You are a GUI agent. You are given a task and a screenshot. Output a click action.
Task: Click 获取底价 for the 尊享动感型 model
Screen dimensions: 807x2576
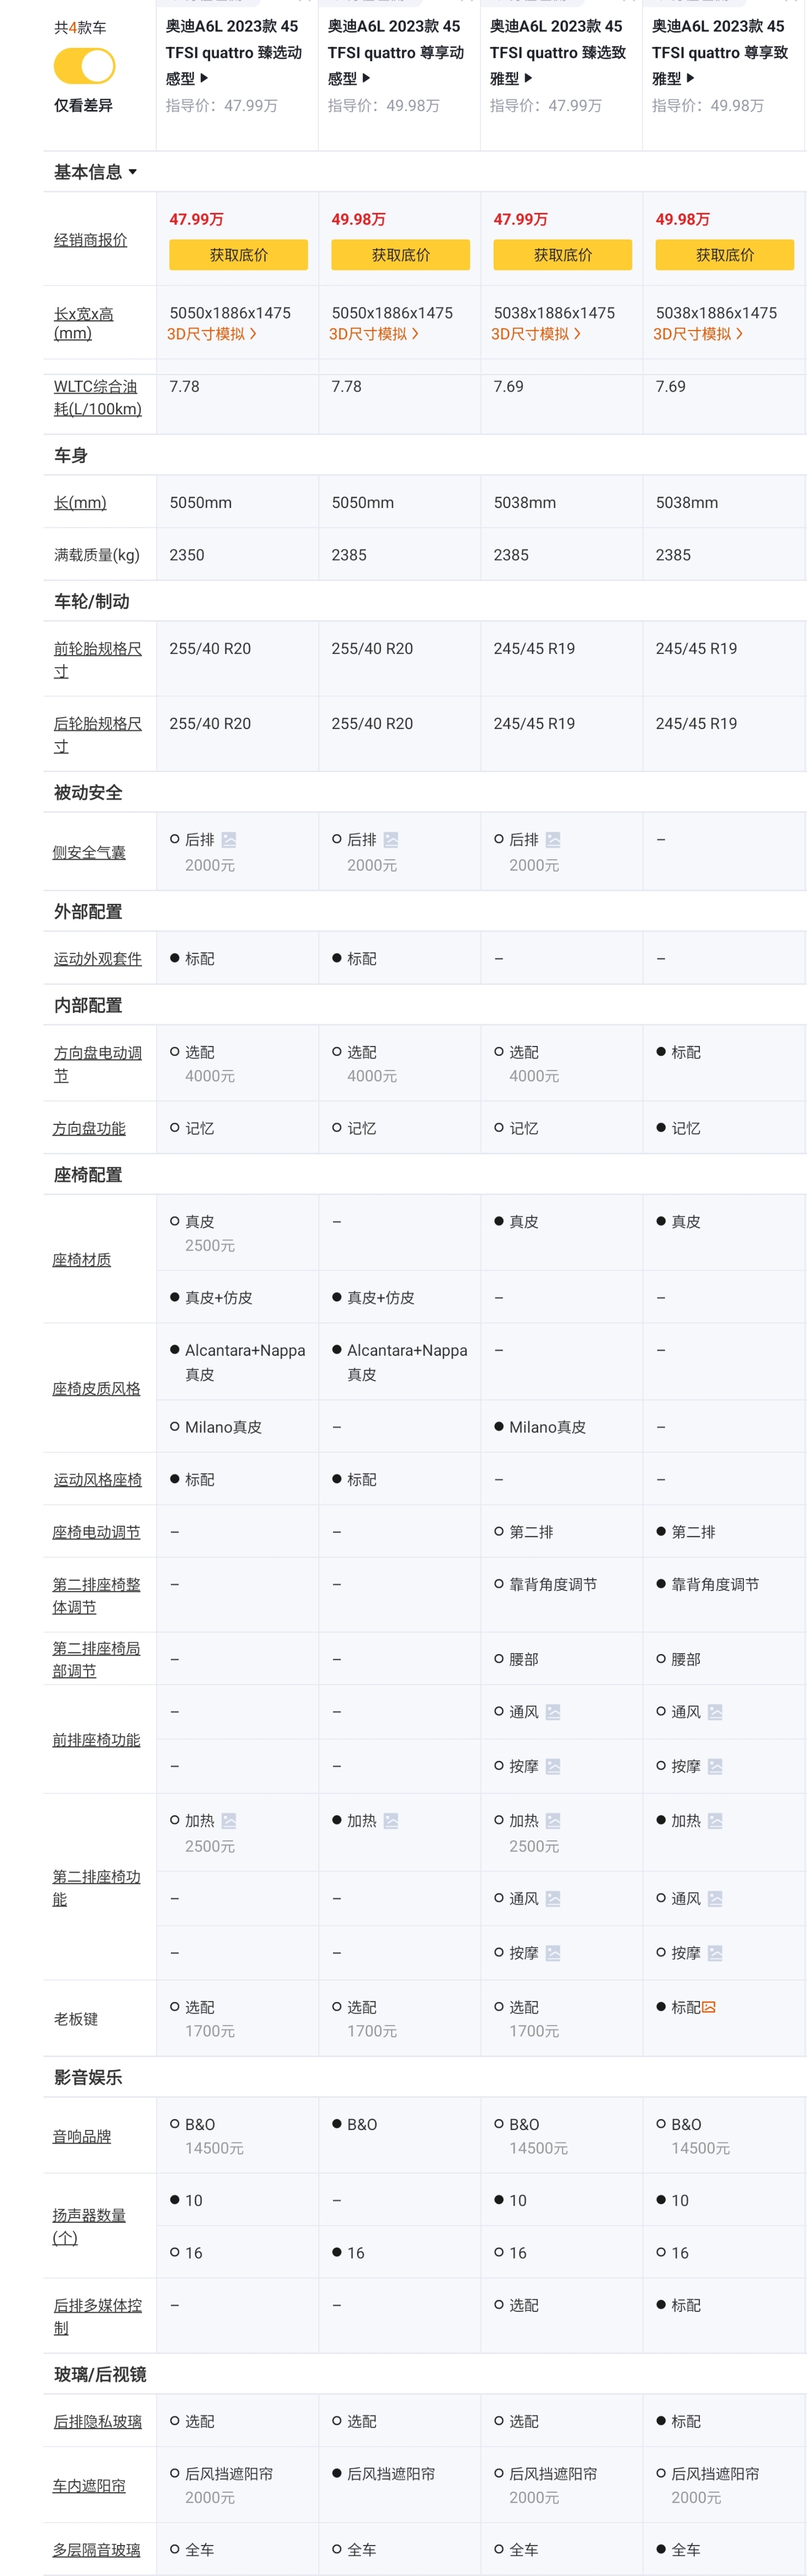pyautogui.click(x=400, y=255)
